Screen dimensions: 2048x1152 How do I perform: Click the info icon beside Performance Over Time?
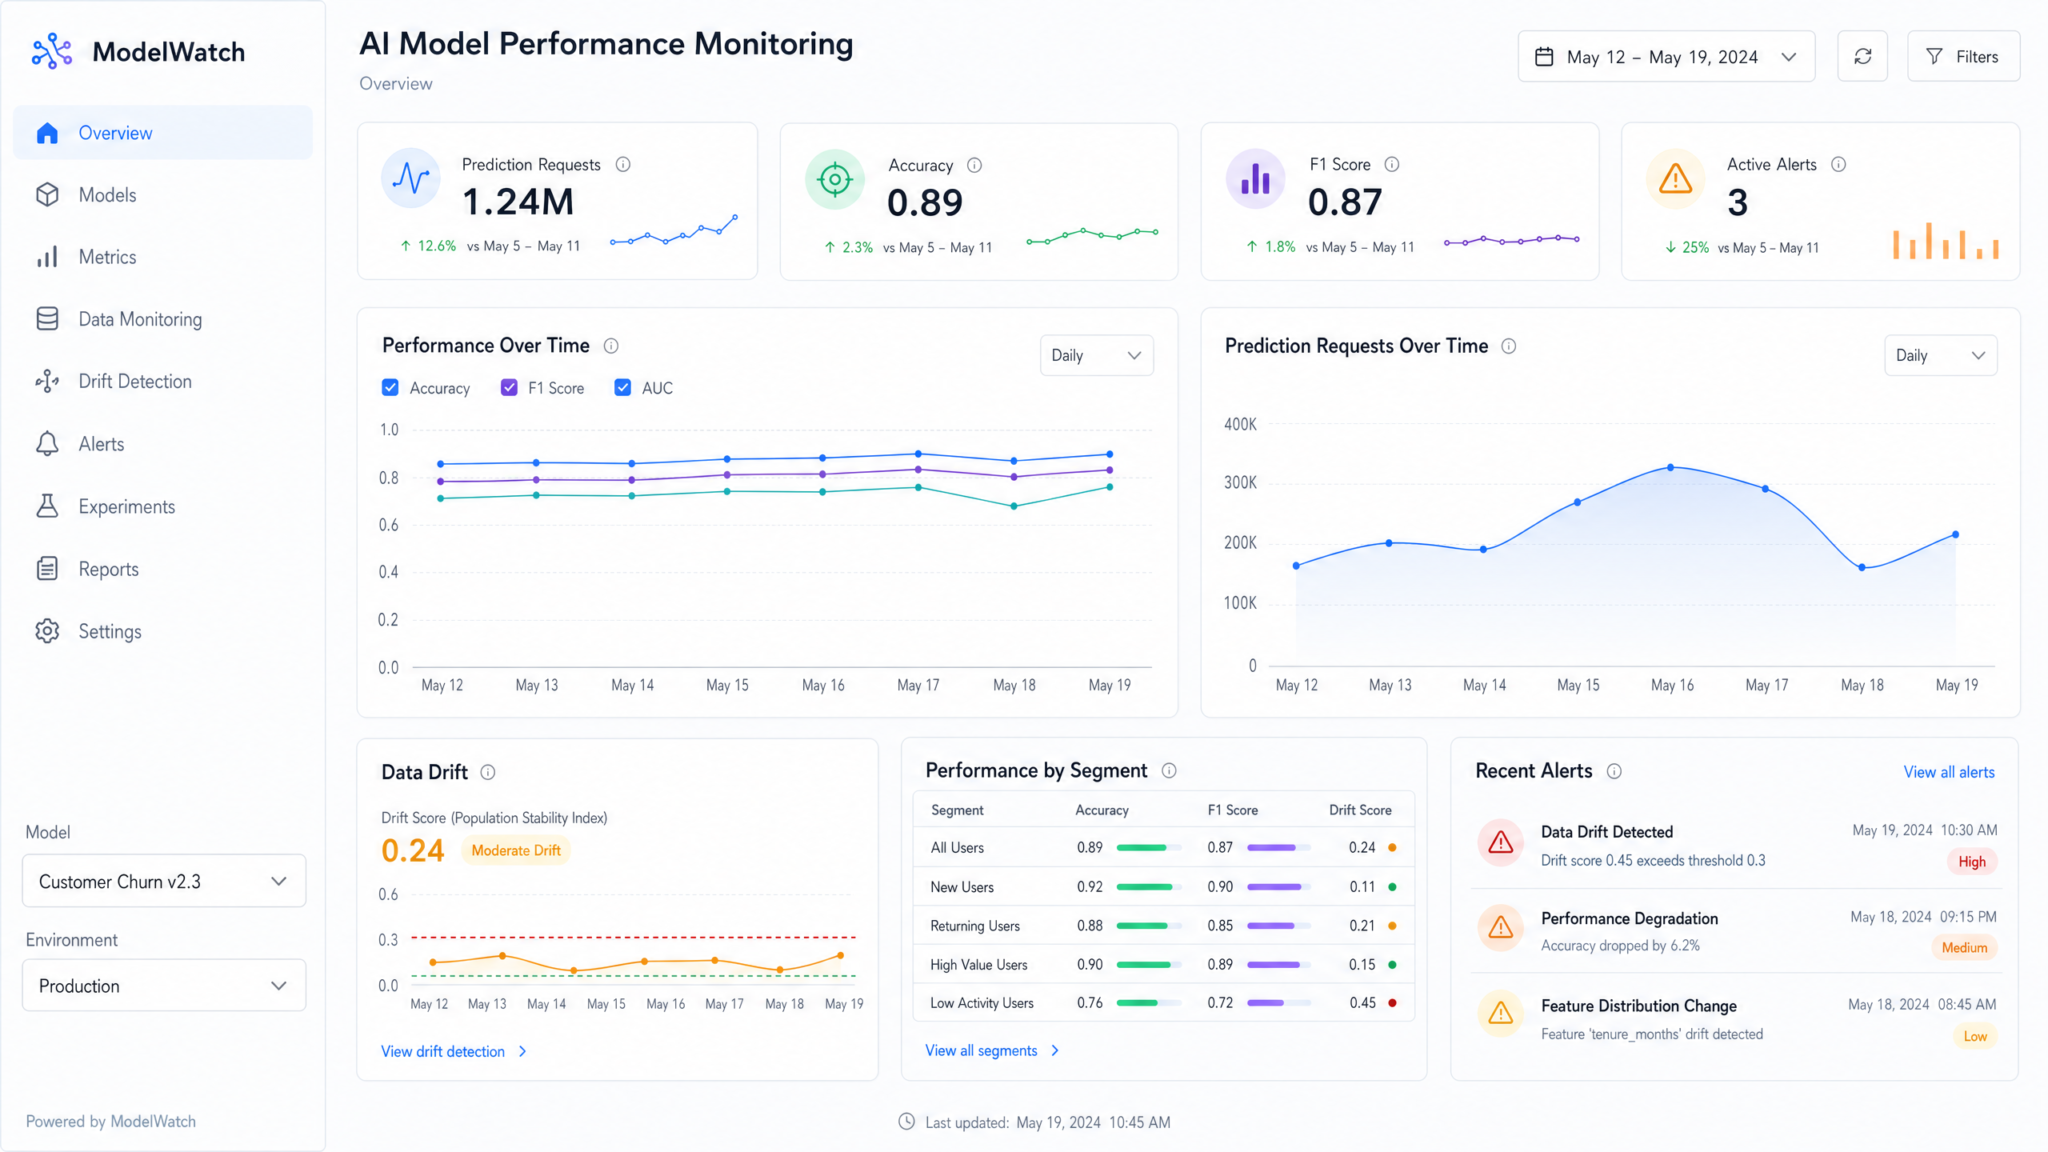pos(611,346)
